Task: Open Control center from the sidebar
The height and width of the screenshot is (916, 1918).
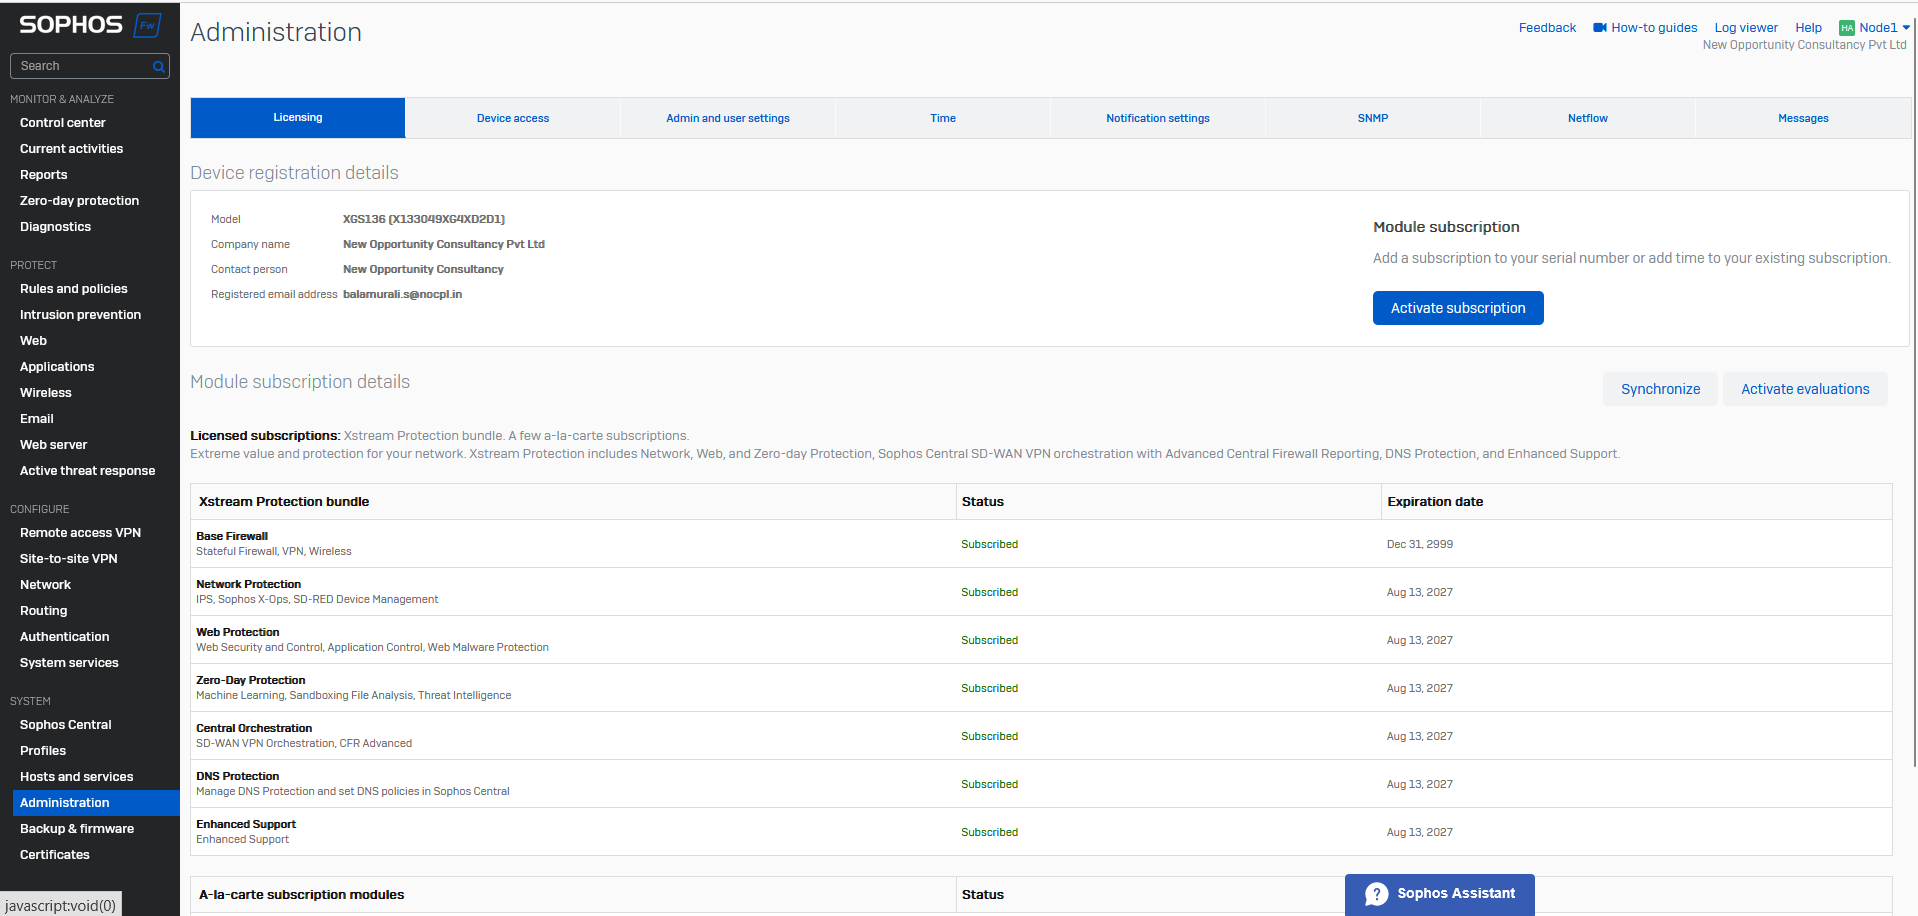Action: pyautogui.click(x=63, y=123)
